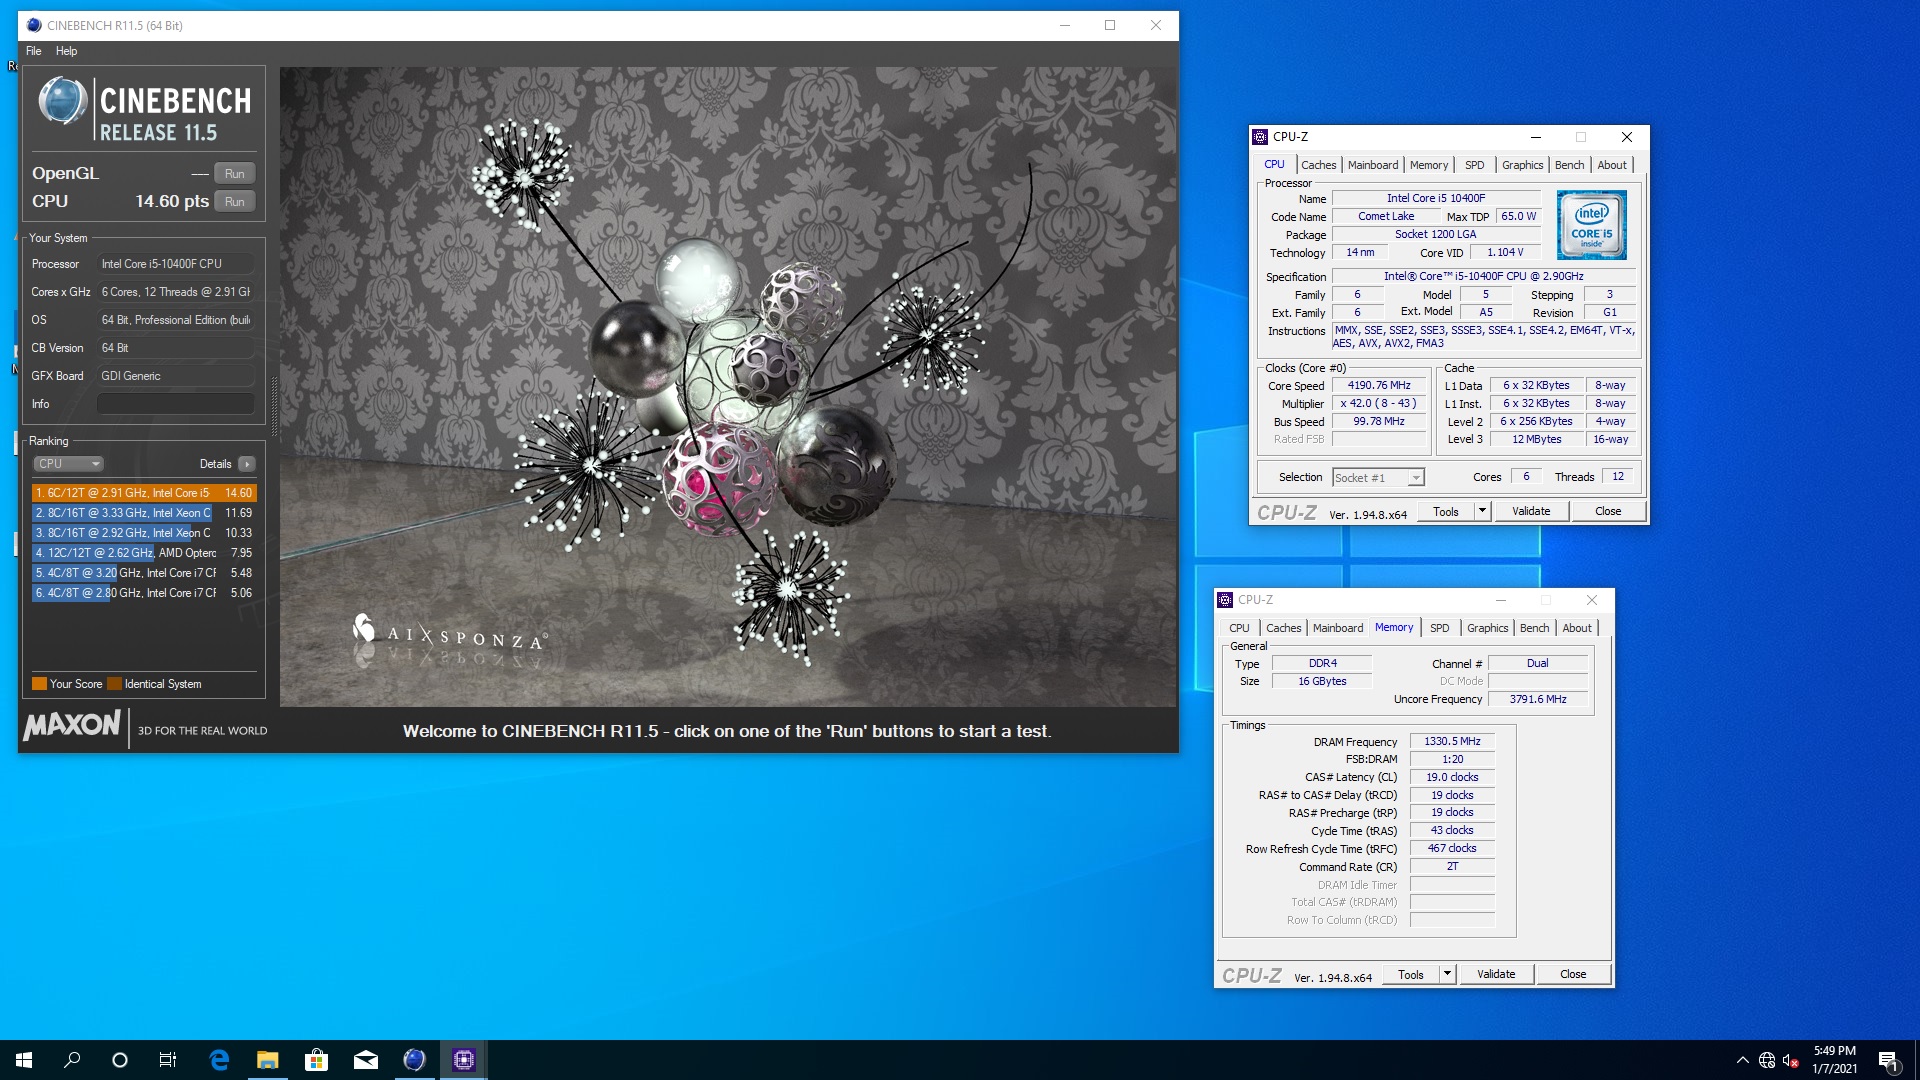
Task: Select ranking entry 4C/8T @ 2.80 GHz
Action: (x=144, y=593)
